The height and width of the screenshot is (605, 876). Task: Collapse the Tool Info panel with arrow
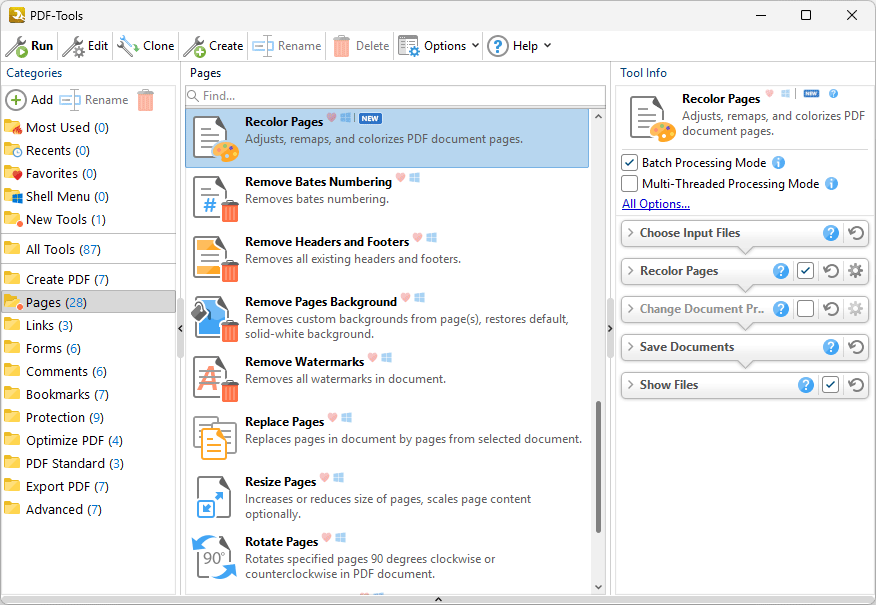click(x=610, y=328)
